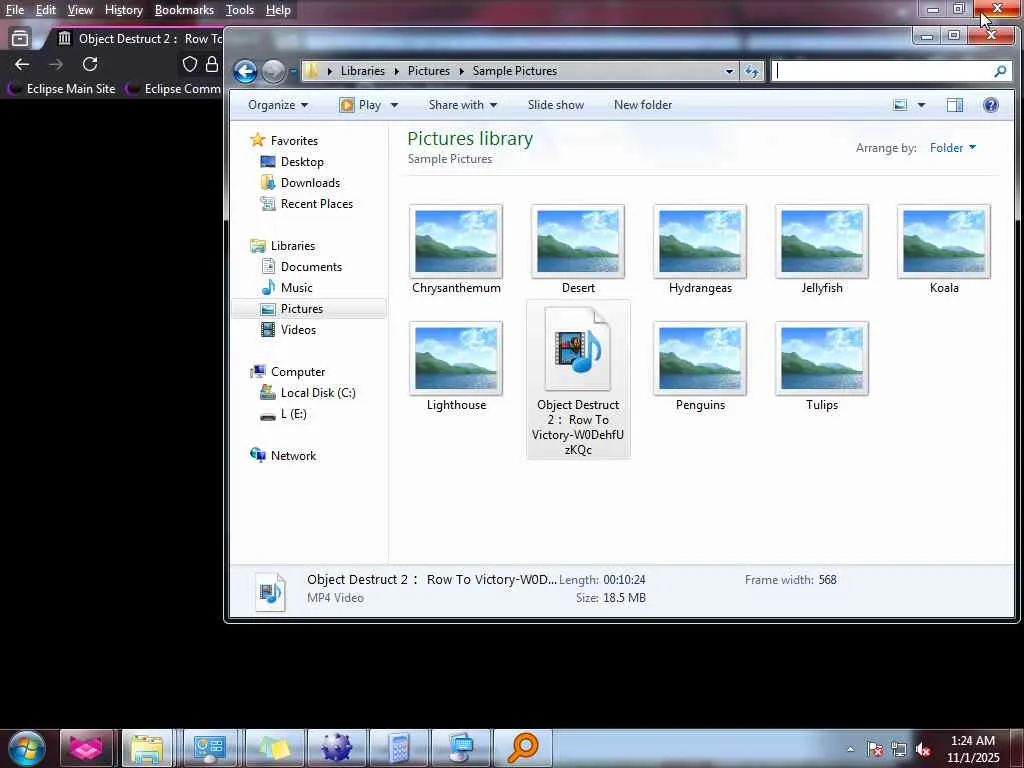Expand the Organize dropdown
1024x768 pixels.
278,105
